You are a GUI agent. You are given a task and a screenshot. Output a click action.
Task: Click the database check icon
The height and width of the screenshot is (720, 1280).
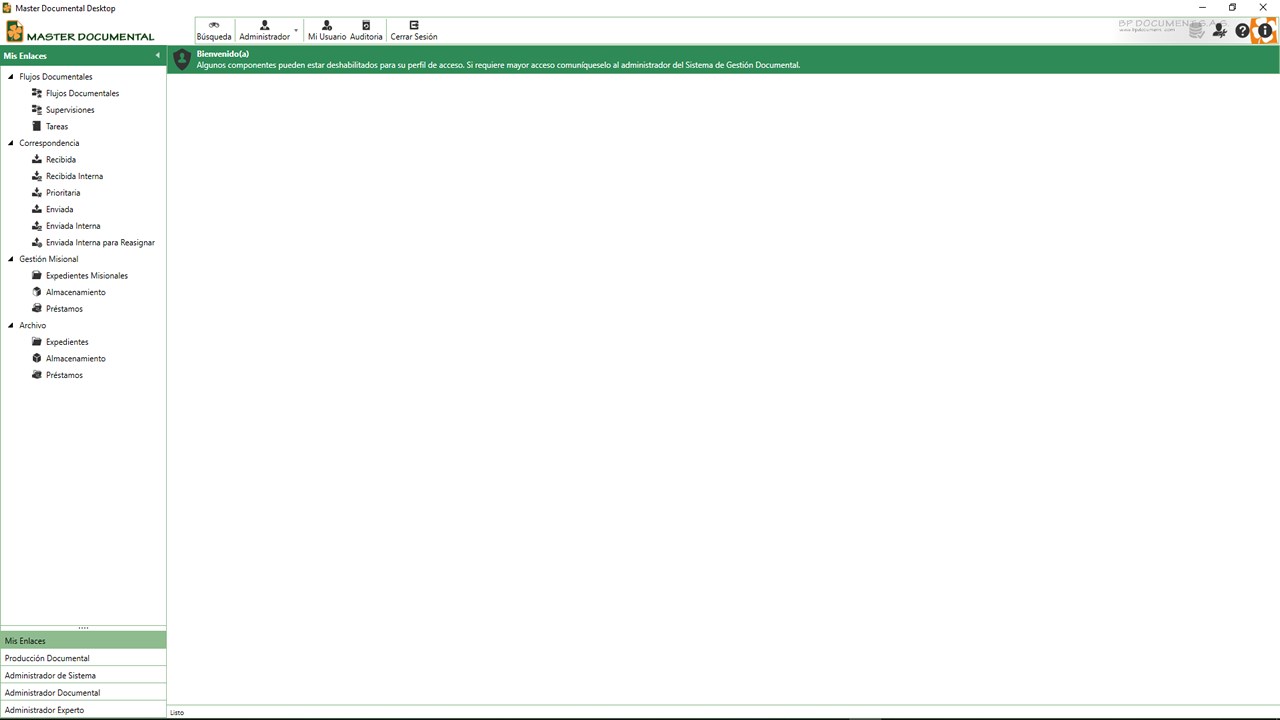[1197, 31]
